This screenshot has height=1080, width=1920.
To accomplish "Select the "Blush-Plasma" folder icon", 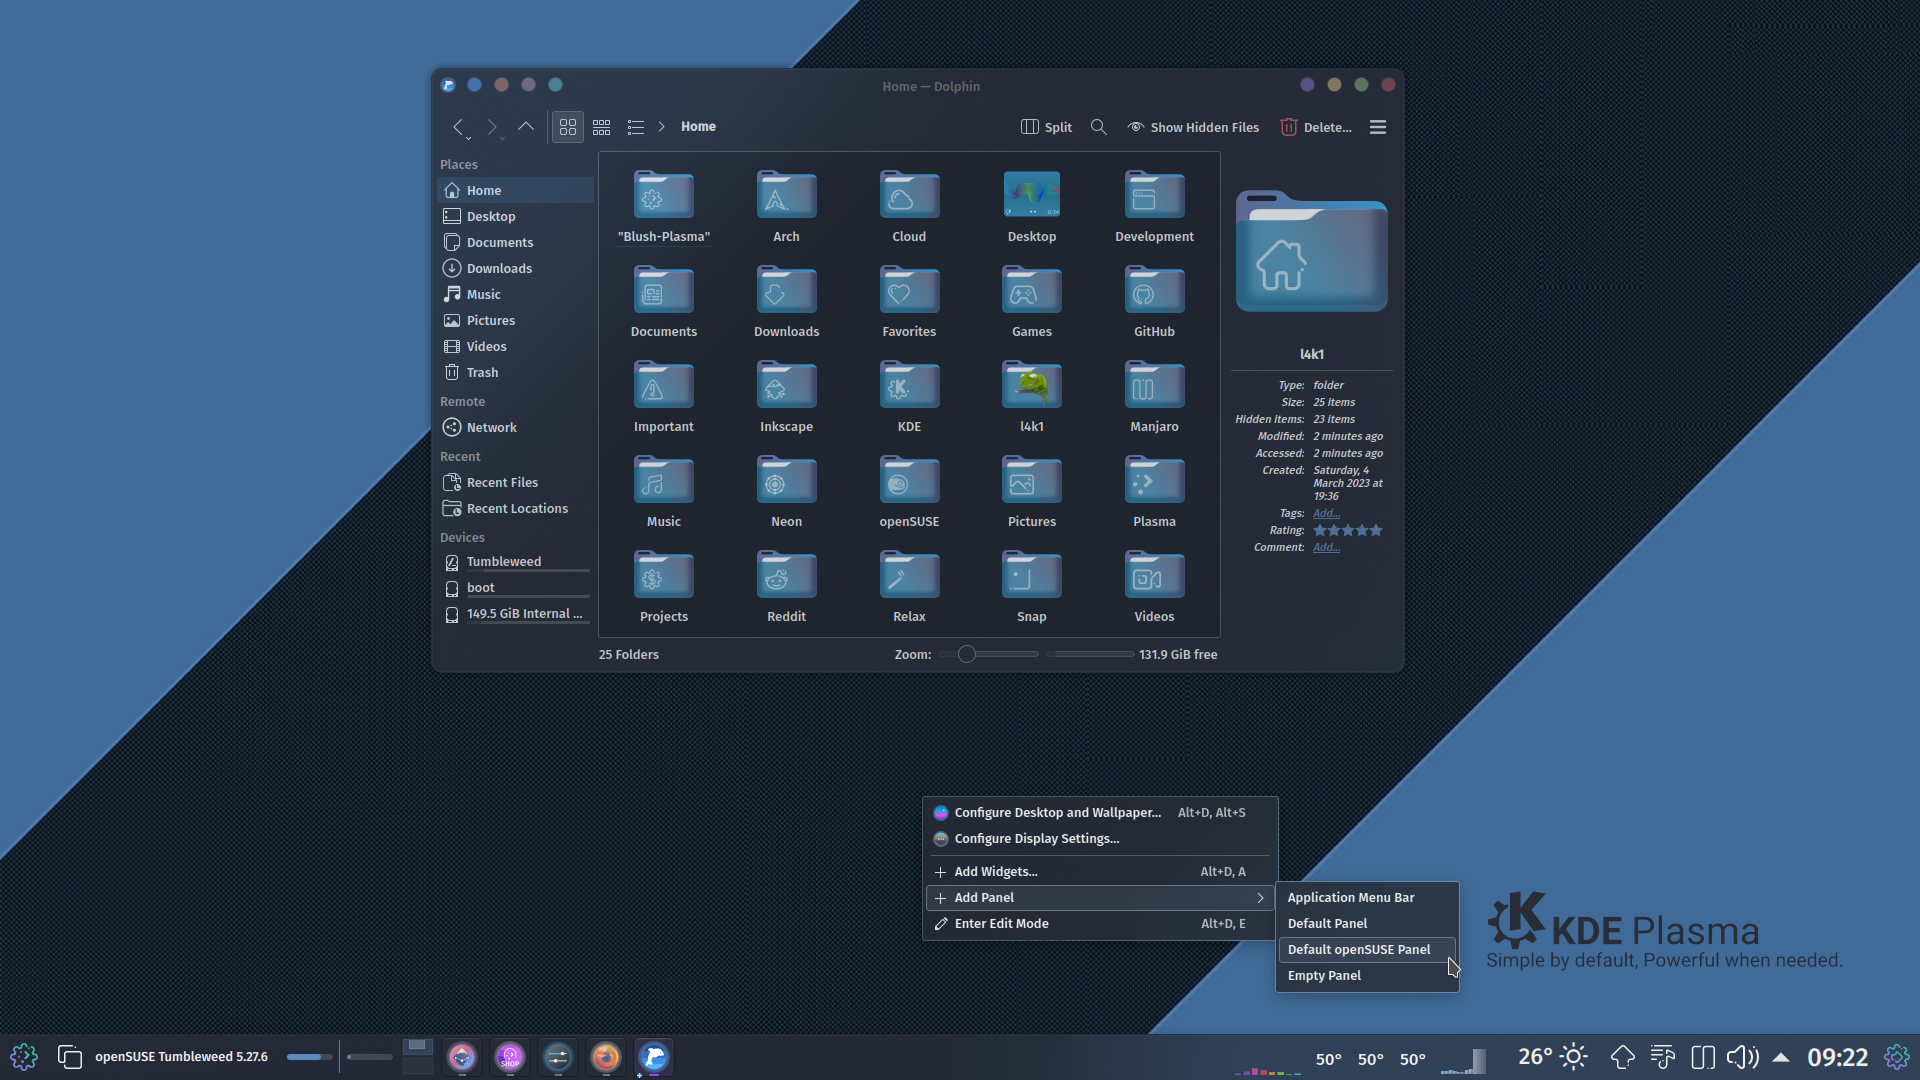I will [x=664, y=195].
